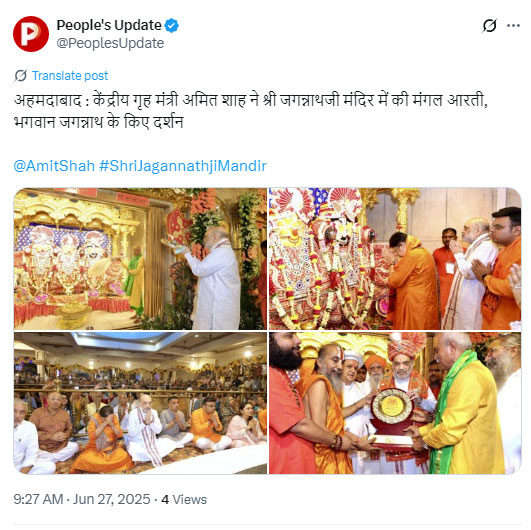Click the @PeoplesUpdate handle
This screenshot has height=530, width=531.
click(x=110, y=43)
